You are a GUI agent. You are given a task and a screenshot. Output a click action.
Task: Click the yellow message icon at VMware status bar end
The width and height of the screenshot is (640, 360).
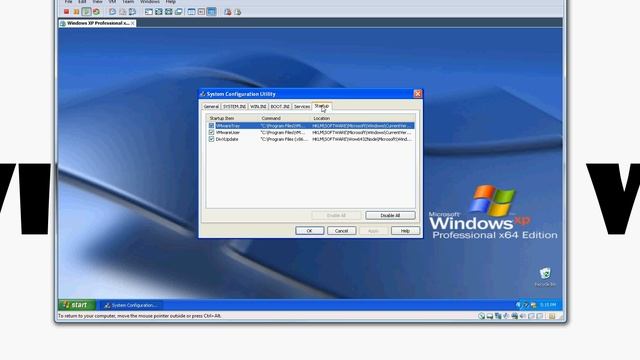click(552, 316)
